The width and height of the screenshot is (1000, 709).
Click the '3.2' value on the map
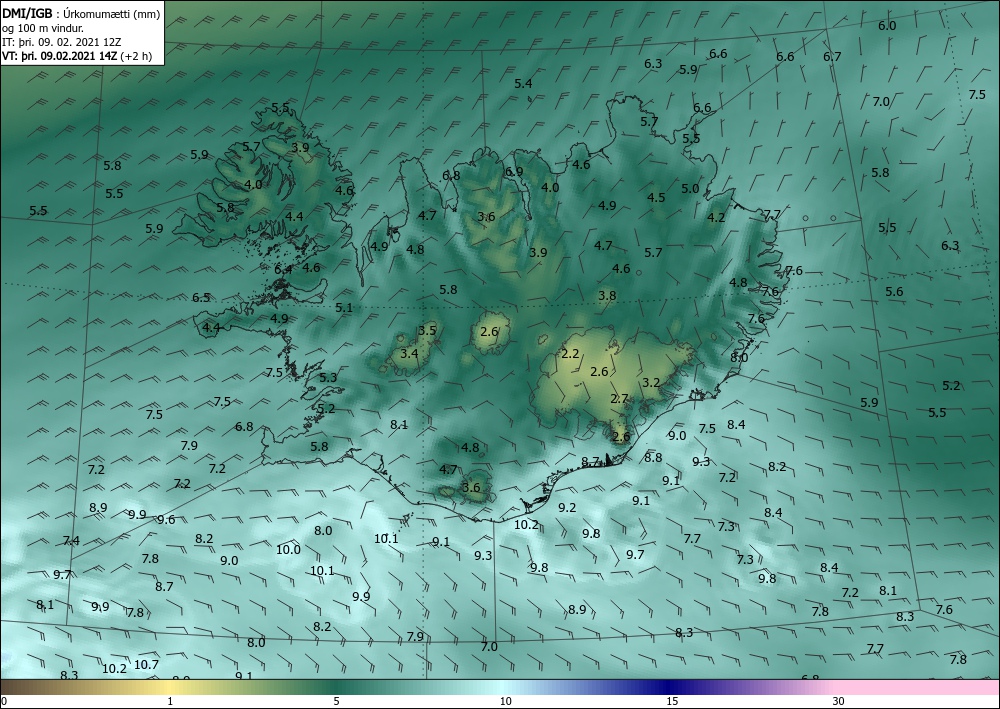pos(651,383)
